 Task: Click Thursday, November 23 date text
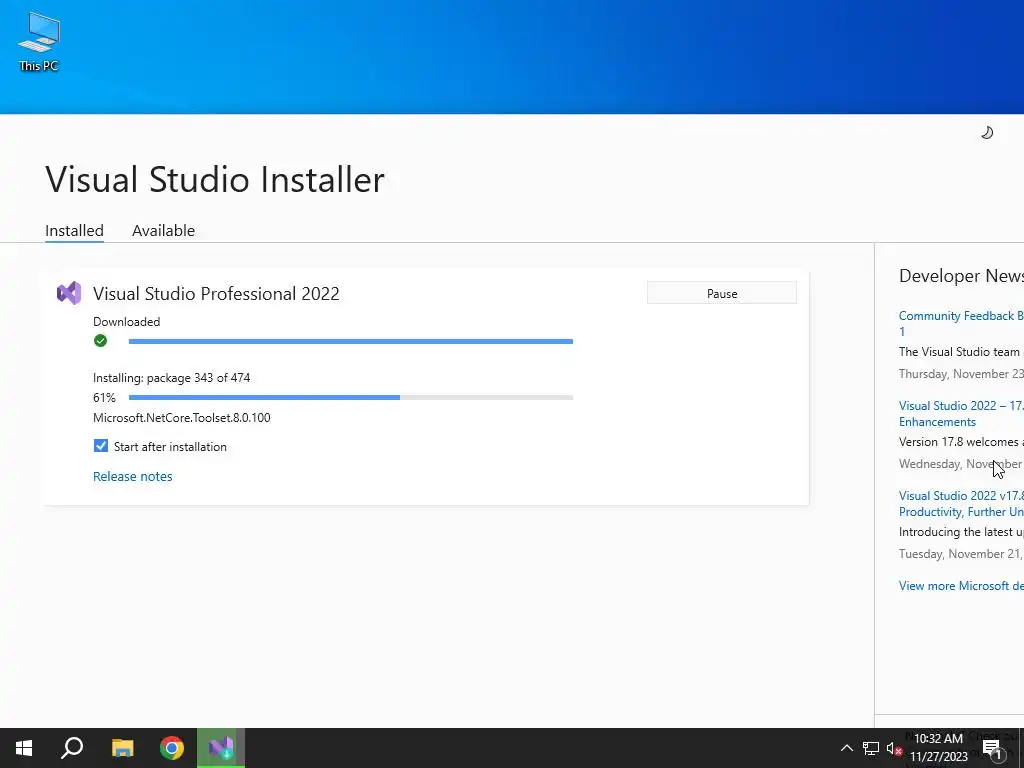tap(961, 374)
